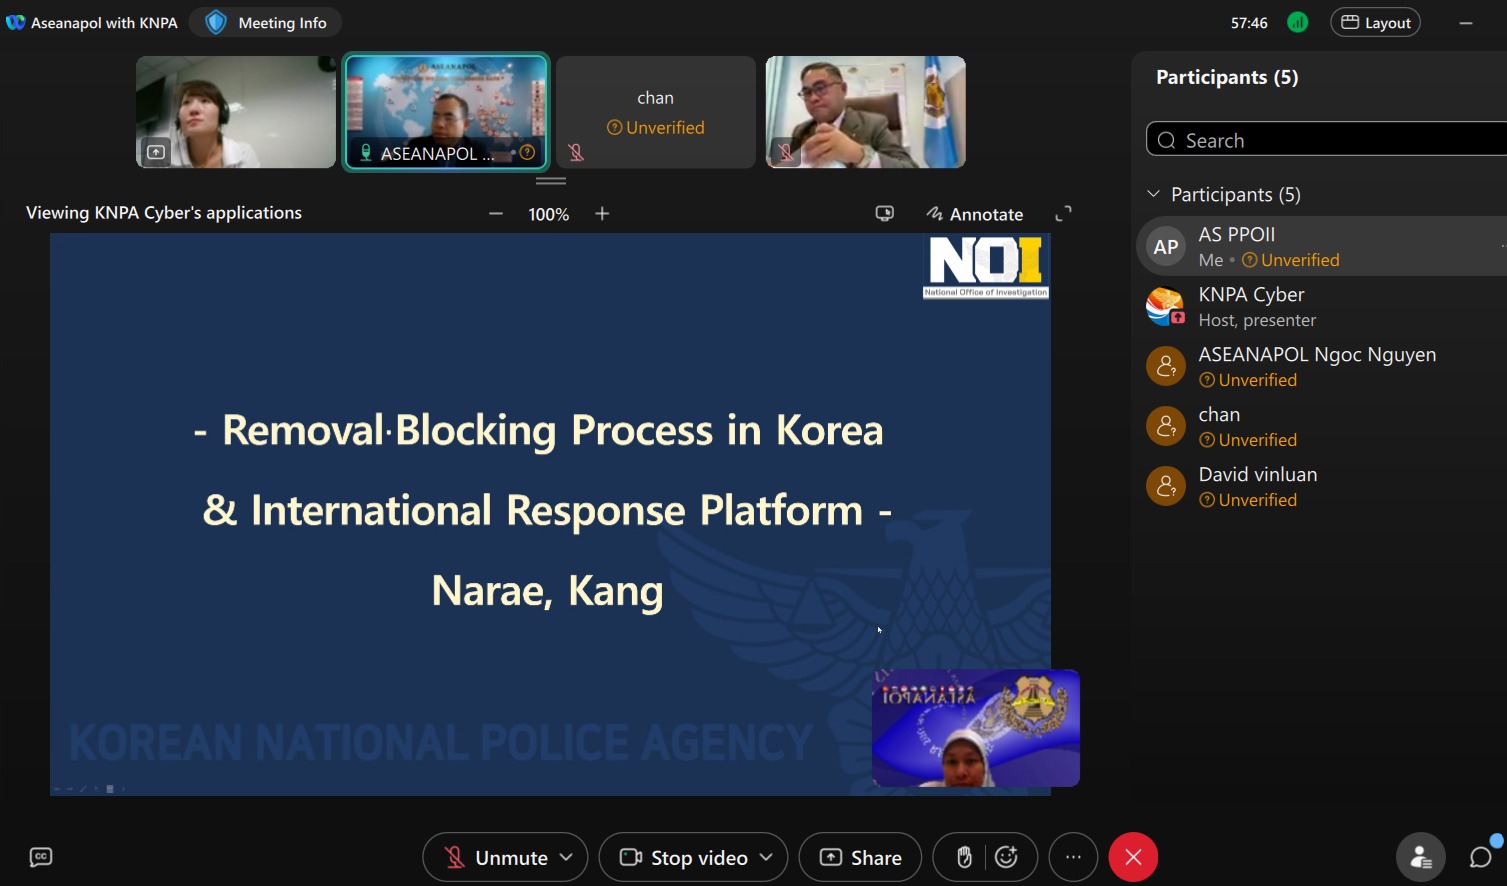
Task: Click the unverified icon on ASEANAPOL tile
Action: 527,153
